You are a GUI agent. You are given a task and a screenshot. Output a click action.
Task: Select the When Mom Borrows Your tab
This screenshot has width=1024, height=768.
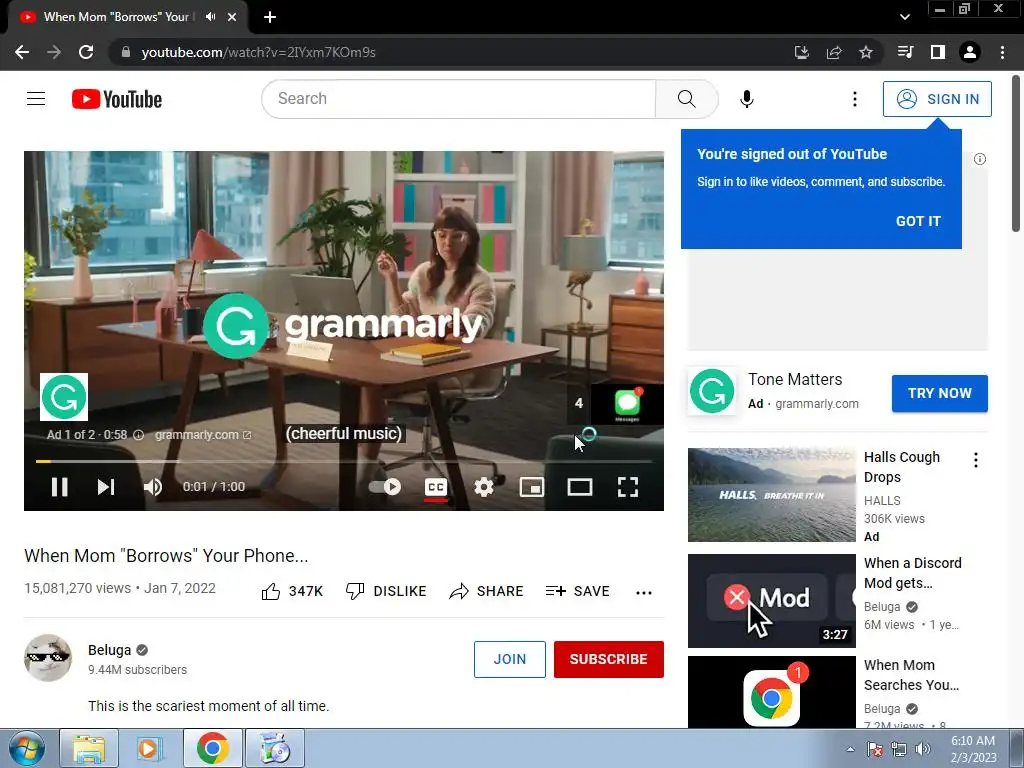click(127, 17)
